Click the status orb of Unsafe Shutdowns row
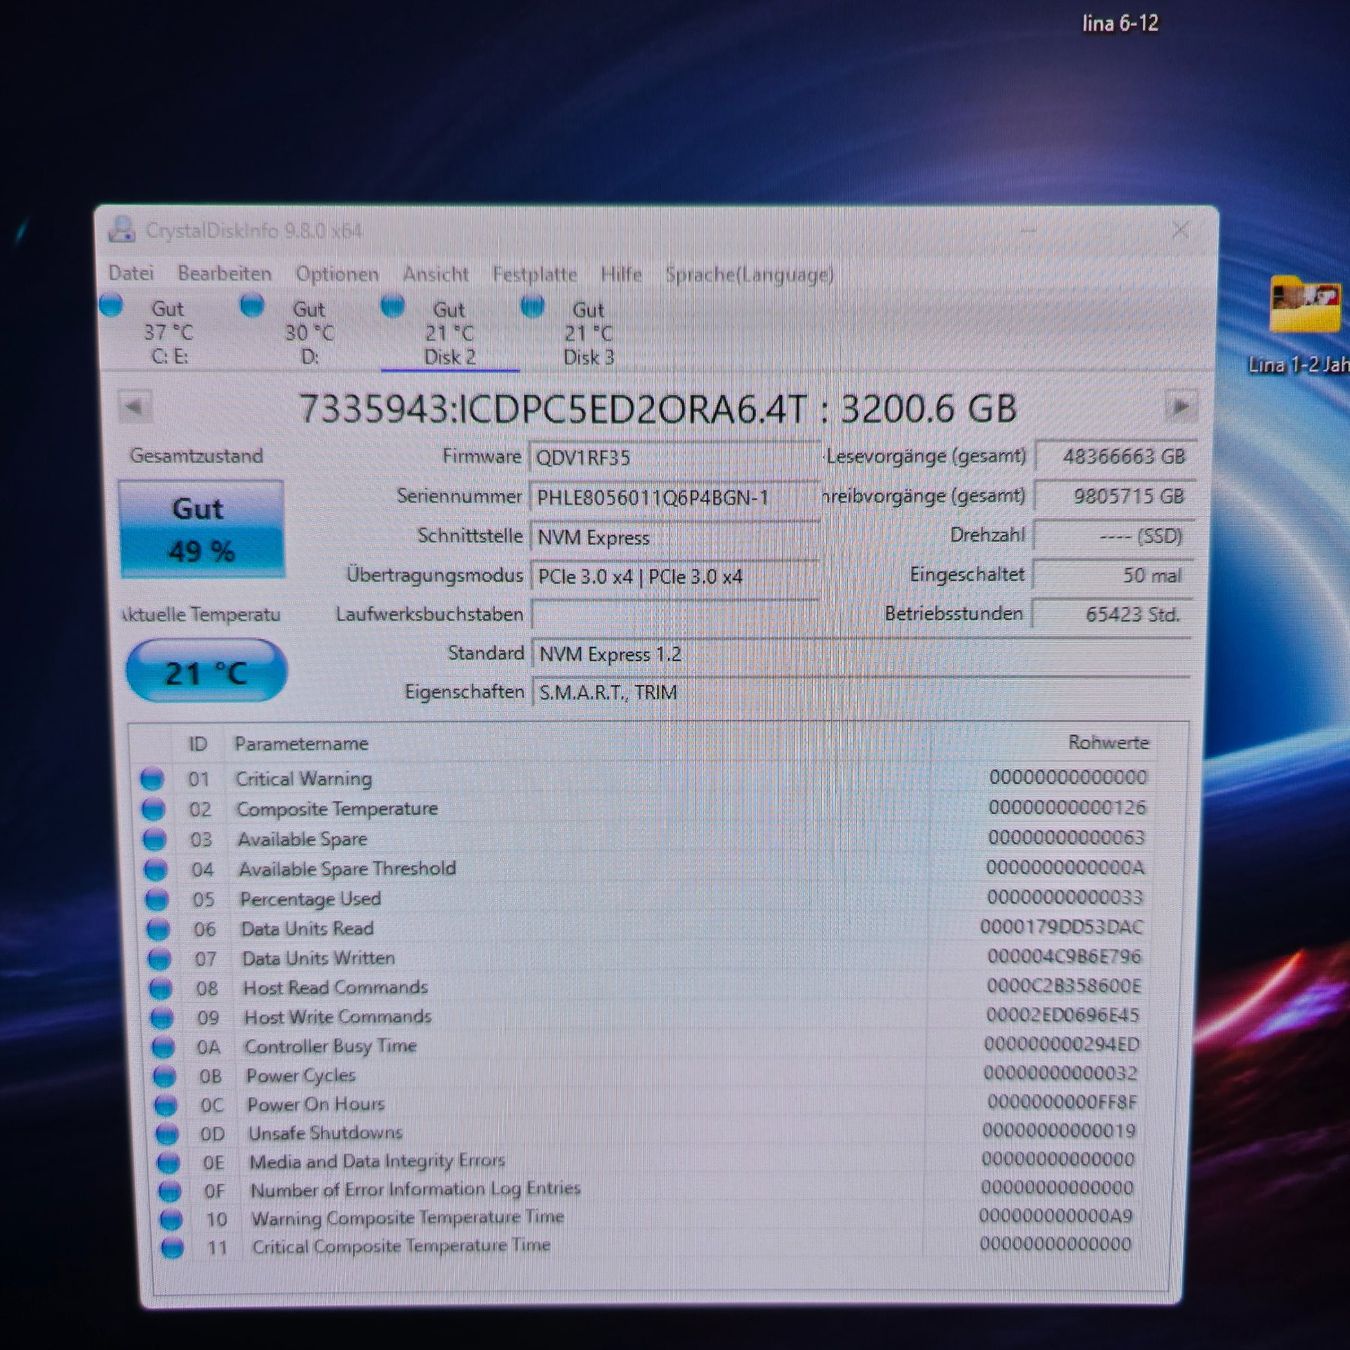Viewport: 1350px width, 1350px height. click(x=167, y=1134)
